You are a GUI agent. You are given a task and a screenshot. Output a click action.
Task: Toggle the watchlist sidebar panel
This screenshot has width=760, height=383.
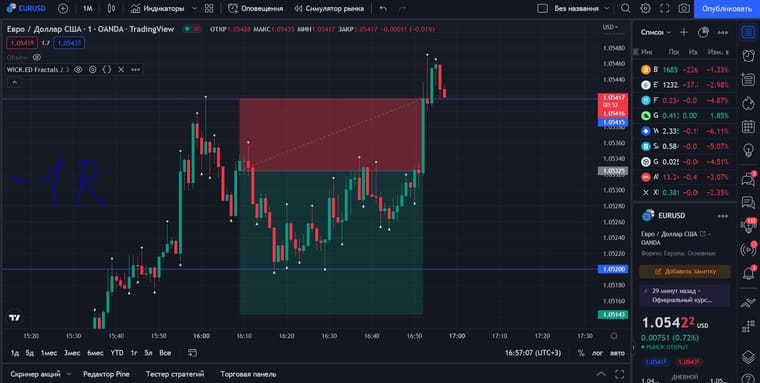point(748,32)
